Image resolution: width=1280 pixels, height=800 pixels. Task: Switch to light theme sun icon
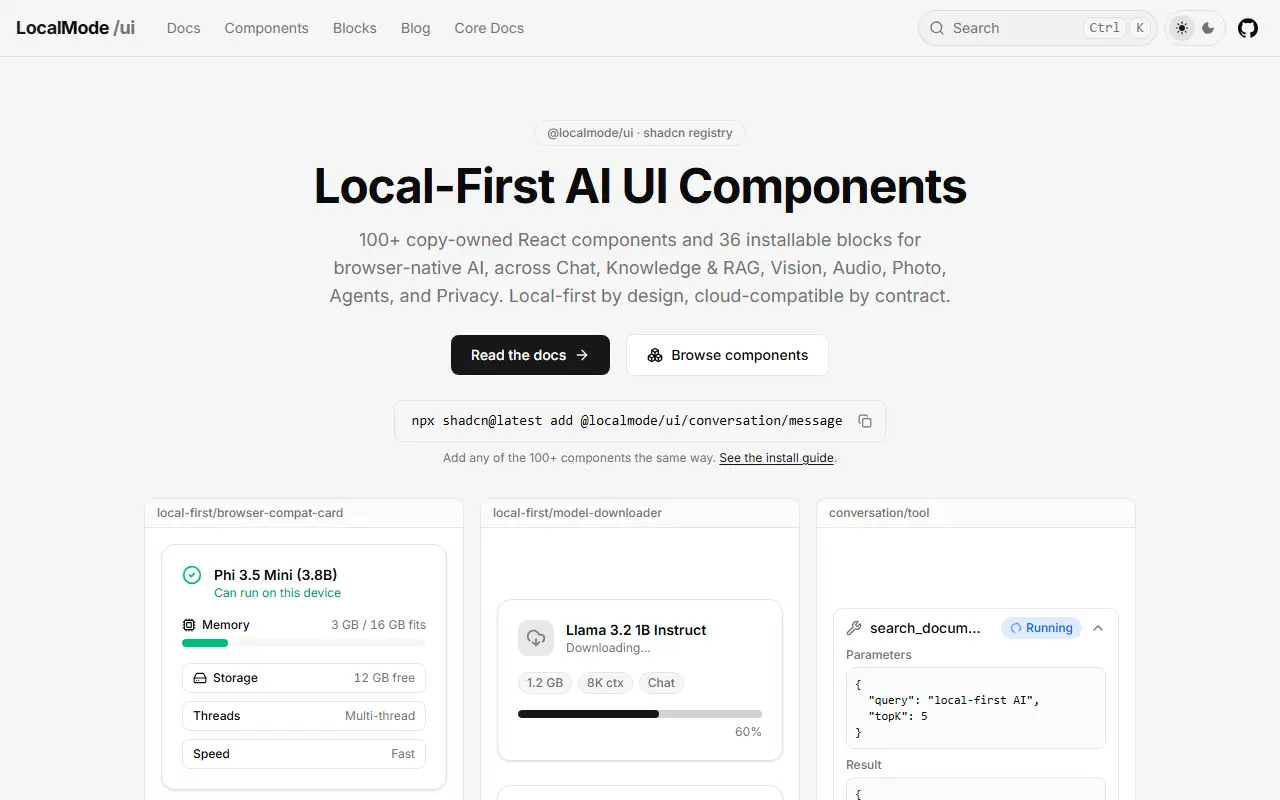coord(1183,28)
